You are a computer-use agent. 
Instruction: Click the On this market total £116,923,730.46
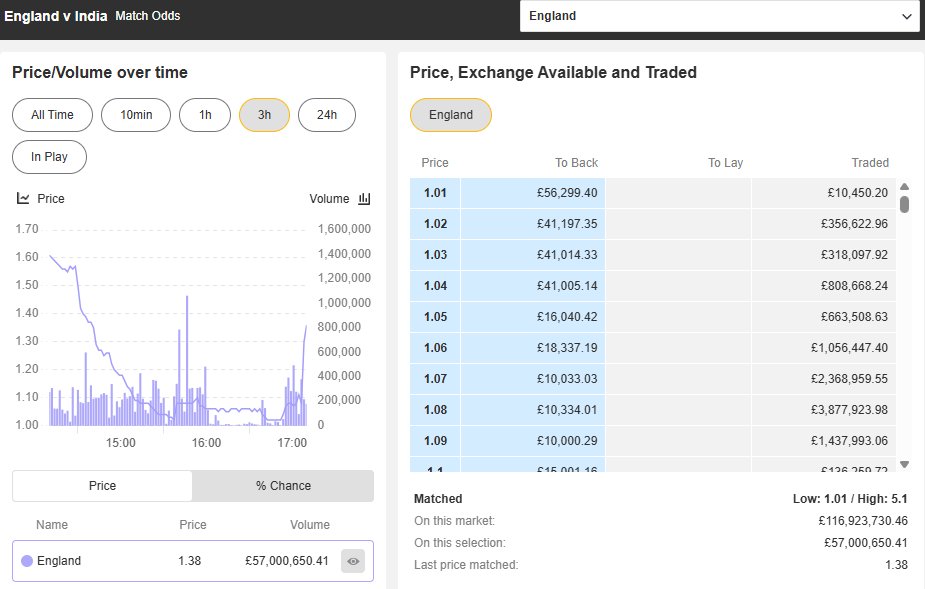pos(863,521)
